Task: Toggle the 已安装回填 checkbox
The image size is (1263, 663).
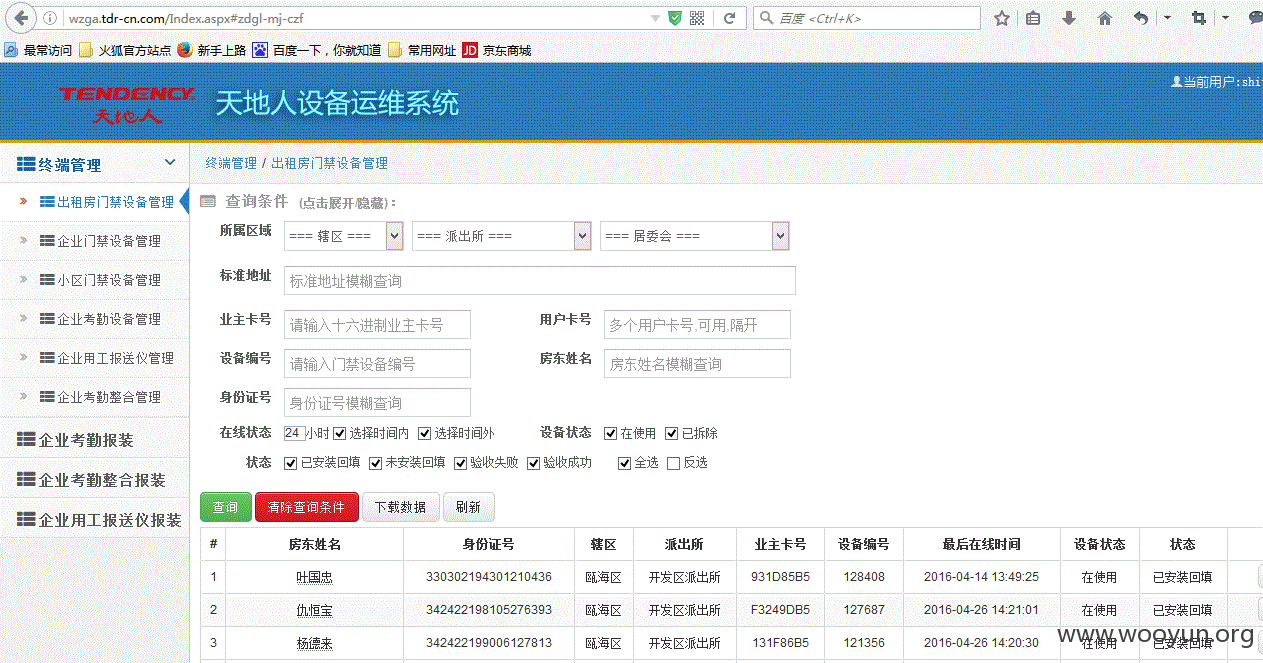Action: [291, 463]
